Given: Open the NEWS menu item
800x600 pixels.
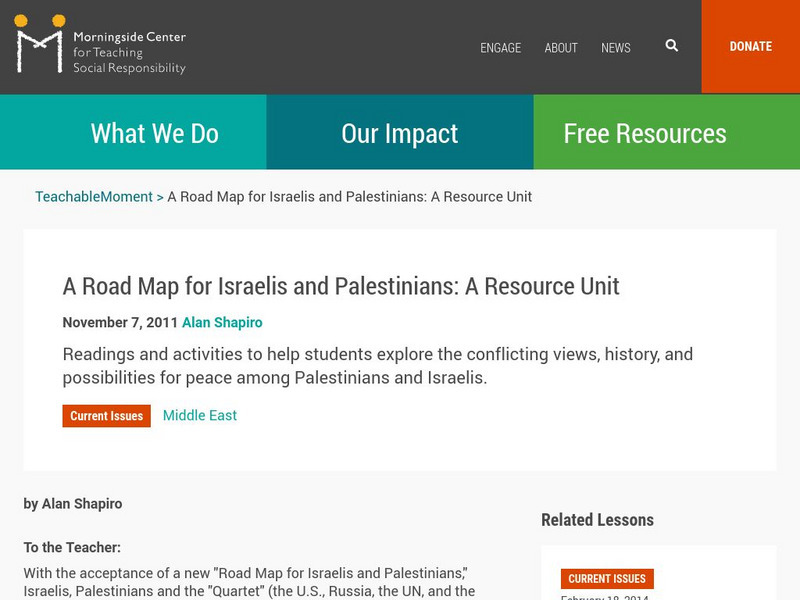Looking at the screenshot, I should (616, 47).
